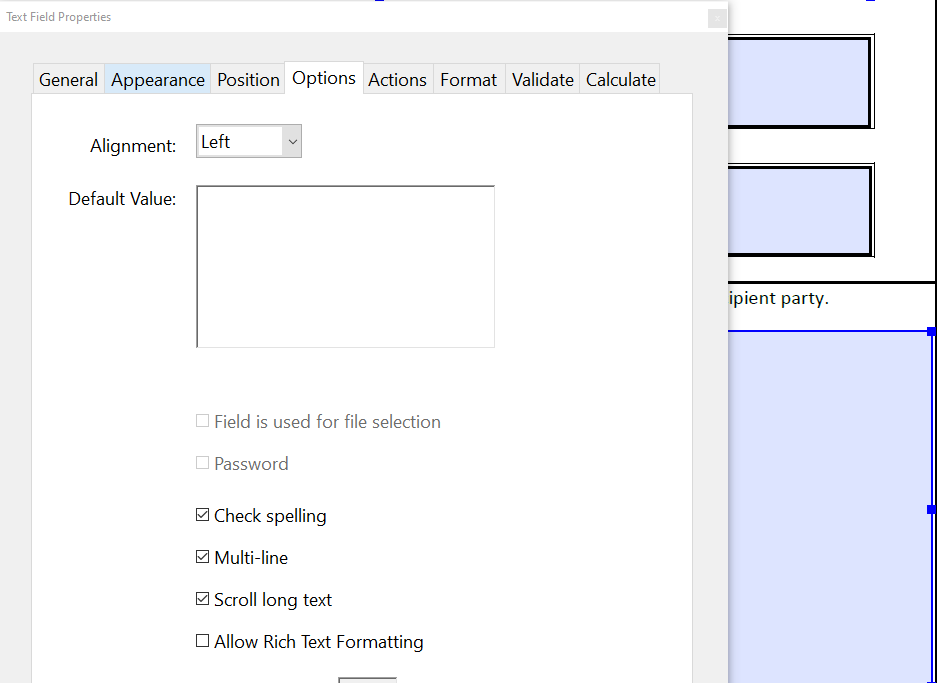Switch to the General tab

point(68,79)
